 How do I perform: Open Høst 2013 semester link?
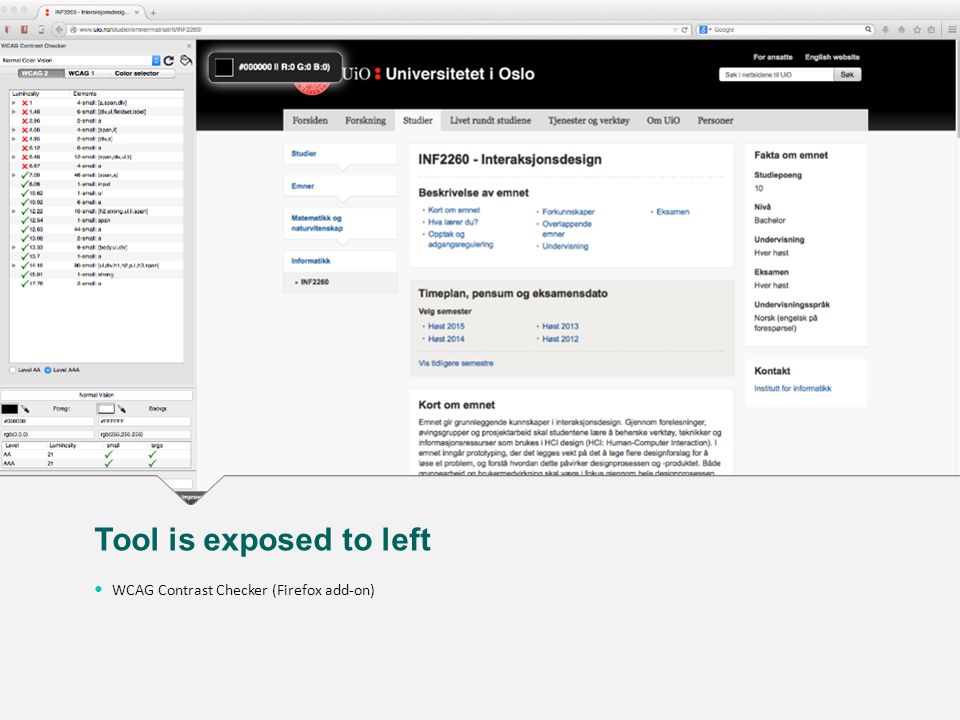tap(560, 326)
